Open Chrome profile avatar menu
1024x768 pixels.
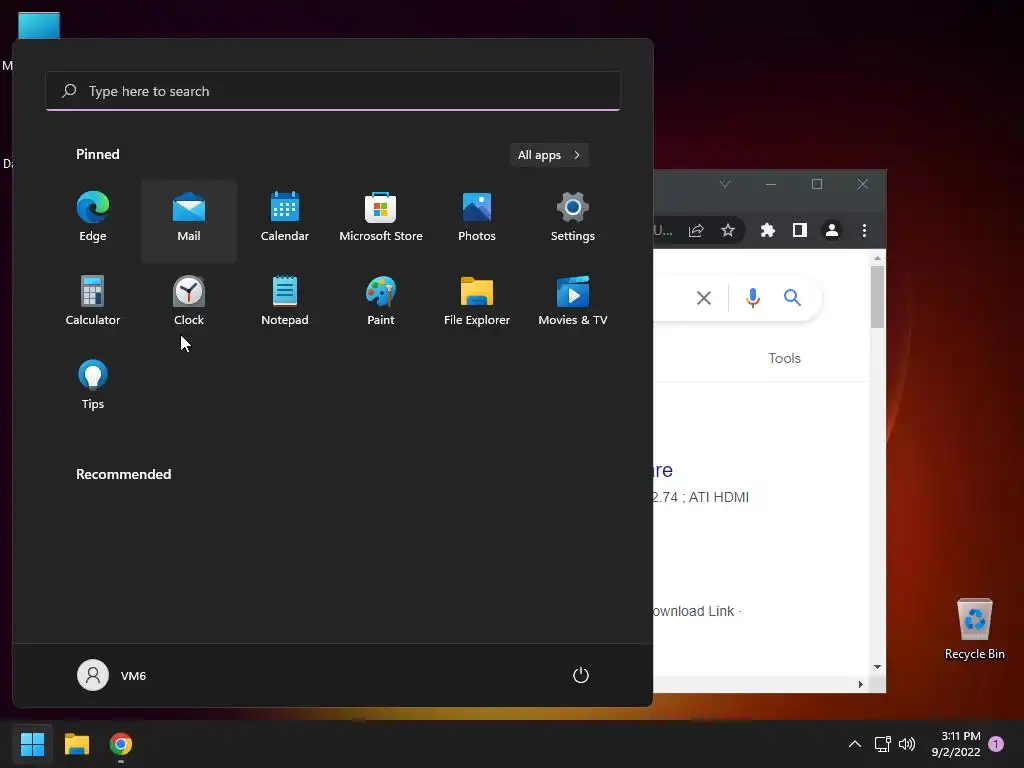coord(831,230)
